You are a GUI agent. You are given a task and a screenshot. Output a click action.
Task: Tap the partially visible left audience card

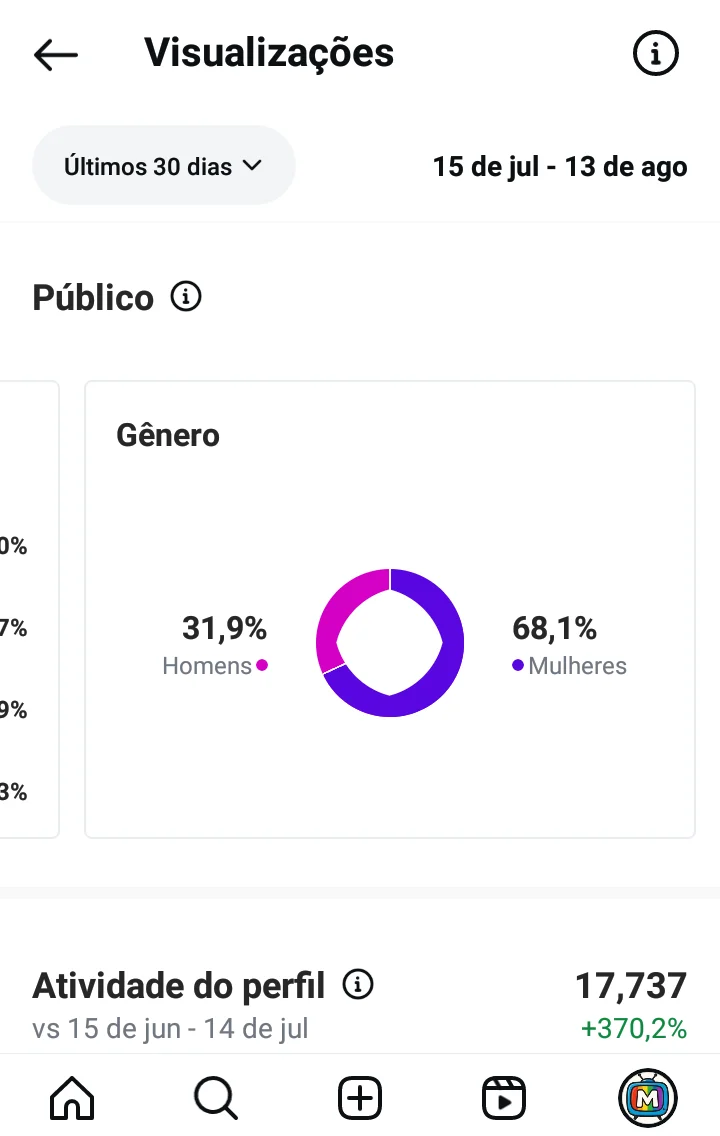pos(29,609)
